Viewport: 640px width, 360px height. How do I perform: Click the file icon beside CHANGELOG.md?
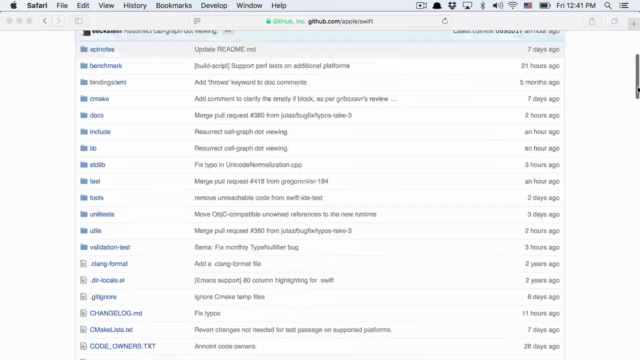(84, 313)
